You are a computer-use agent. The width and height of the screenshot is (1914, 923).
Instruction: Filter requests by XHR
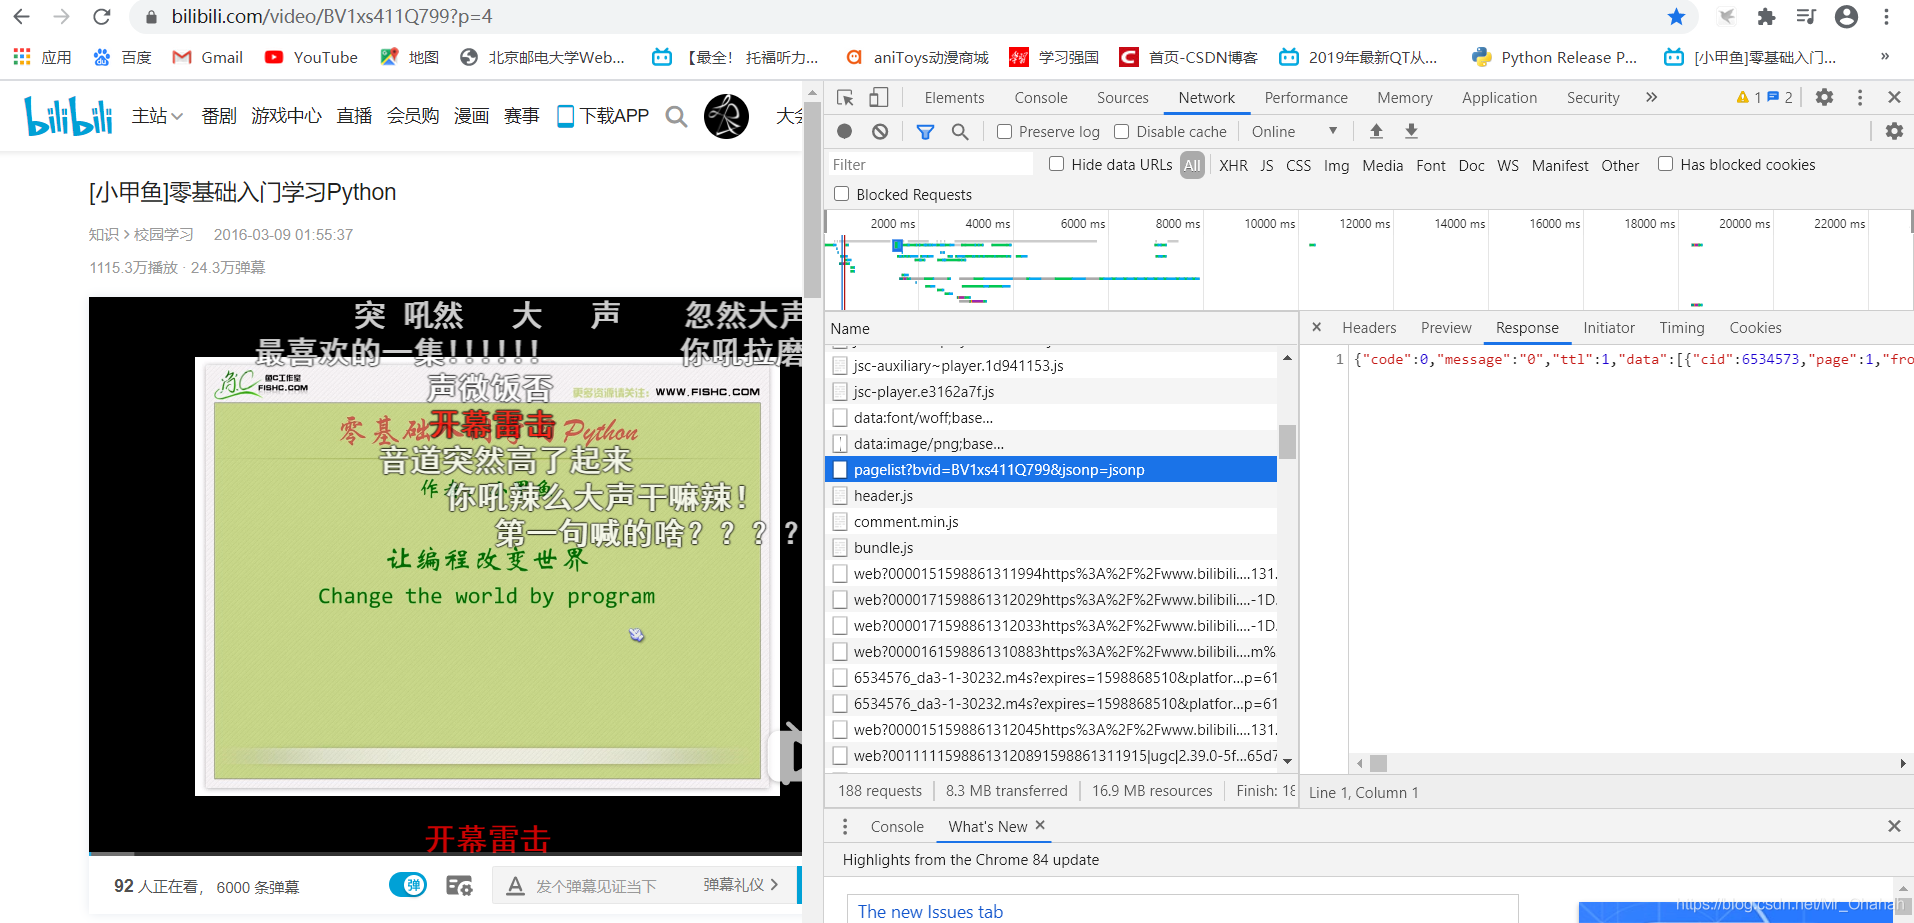click(x=1233, y=165)
